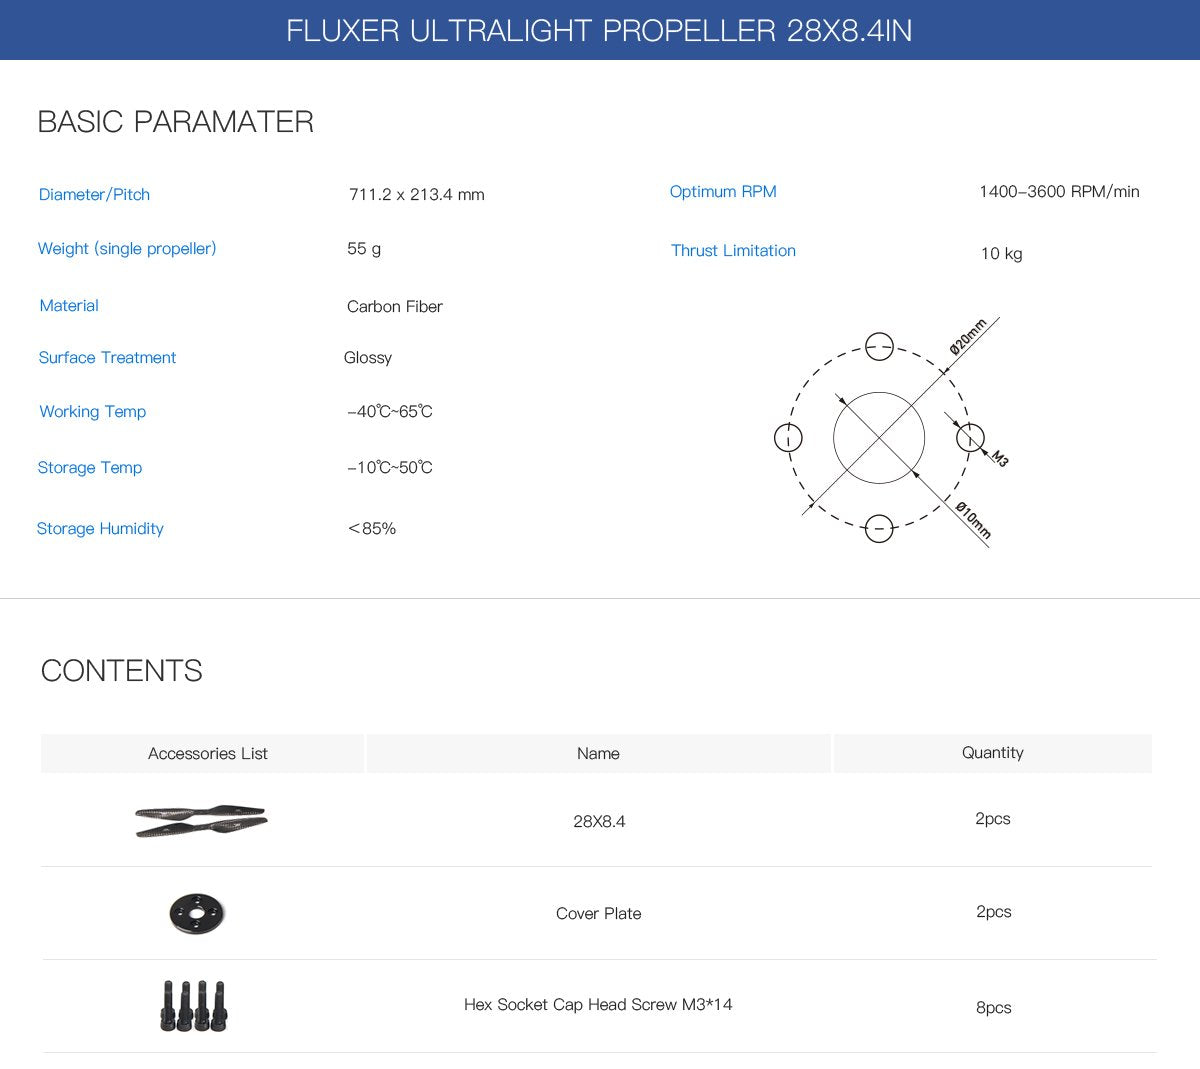Screen dimensions: 1200x1069
Task: Click the Surface Treatment label
Action: point(107,357)
